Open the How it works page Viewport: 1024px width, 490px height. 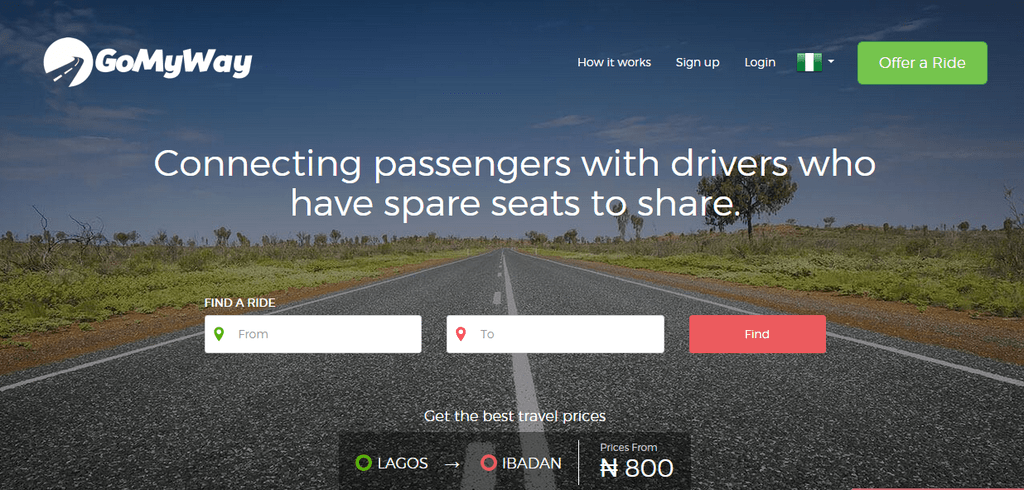tap(614, 63)
